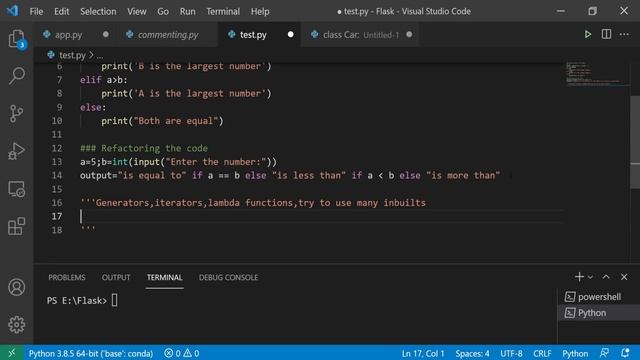Viewport: 640px width, 360px height.
Task: Open the Terminal menu
Action: point(223,11)
